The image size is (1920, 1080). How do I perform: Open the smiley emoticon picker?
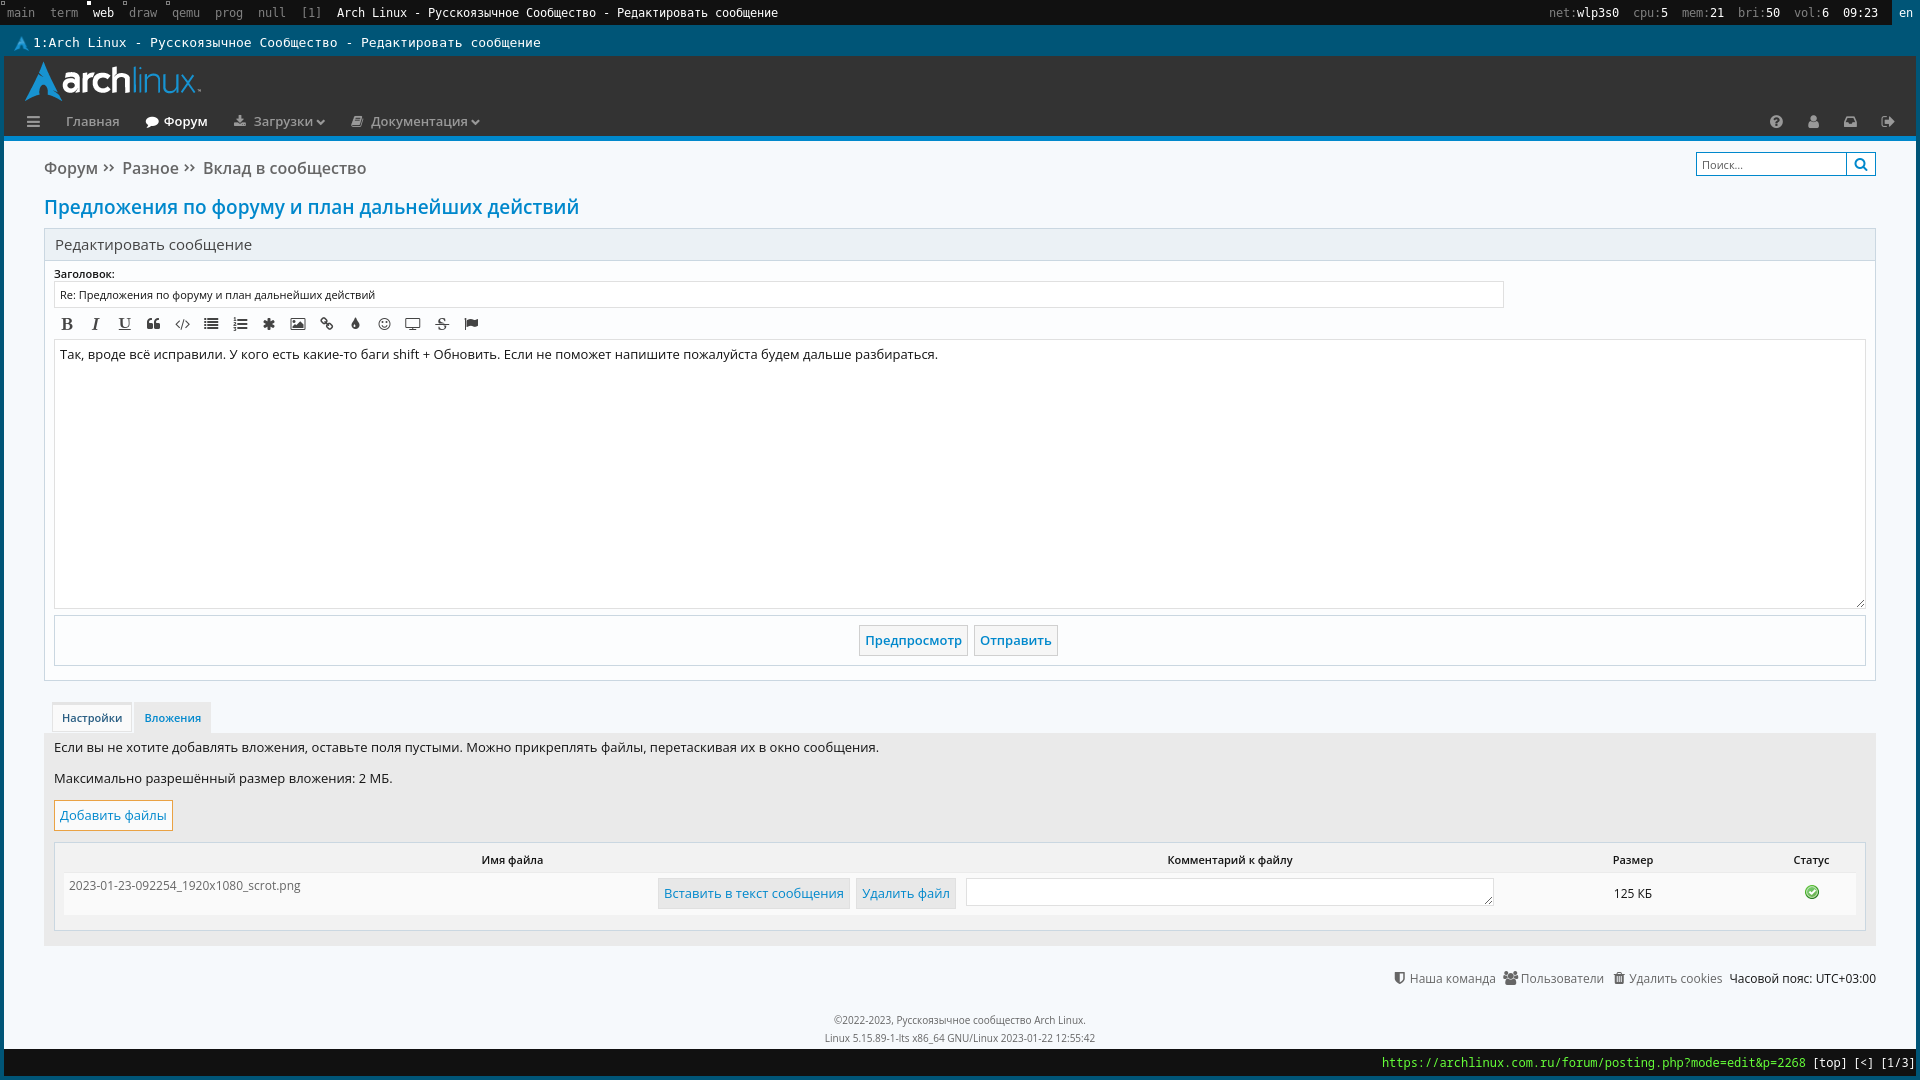(384, 324)
